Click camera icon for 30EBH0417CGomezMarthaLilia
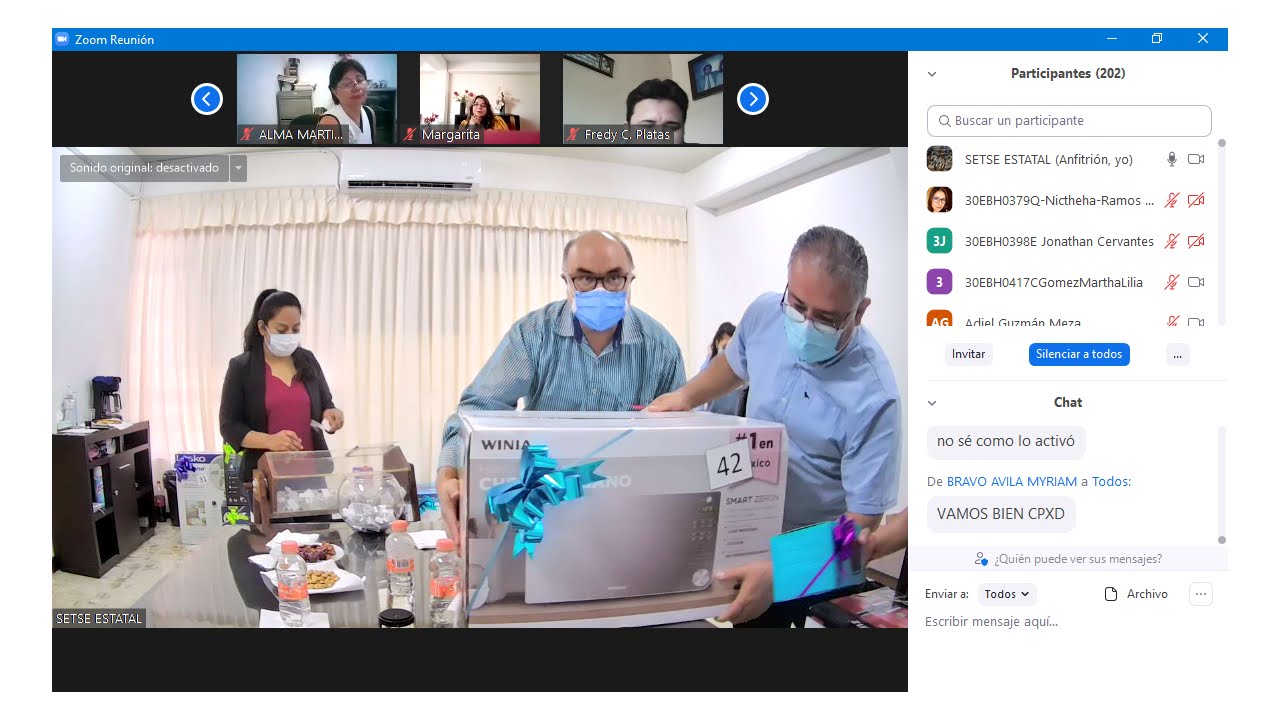 (1196, 282)
